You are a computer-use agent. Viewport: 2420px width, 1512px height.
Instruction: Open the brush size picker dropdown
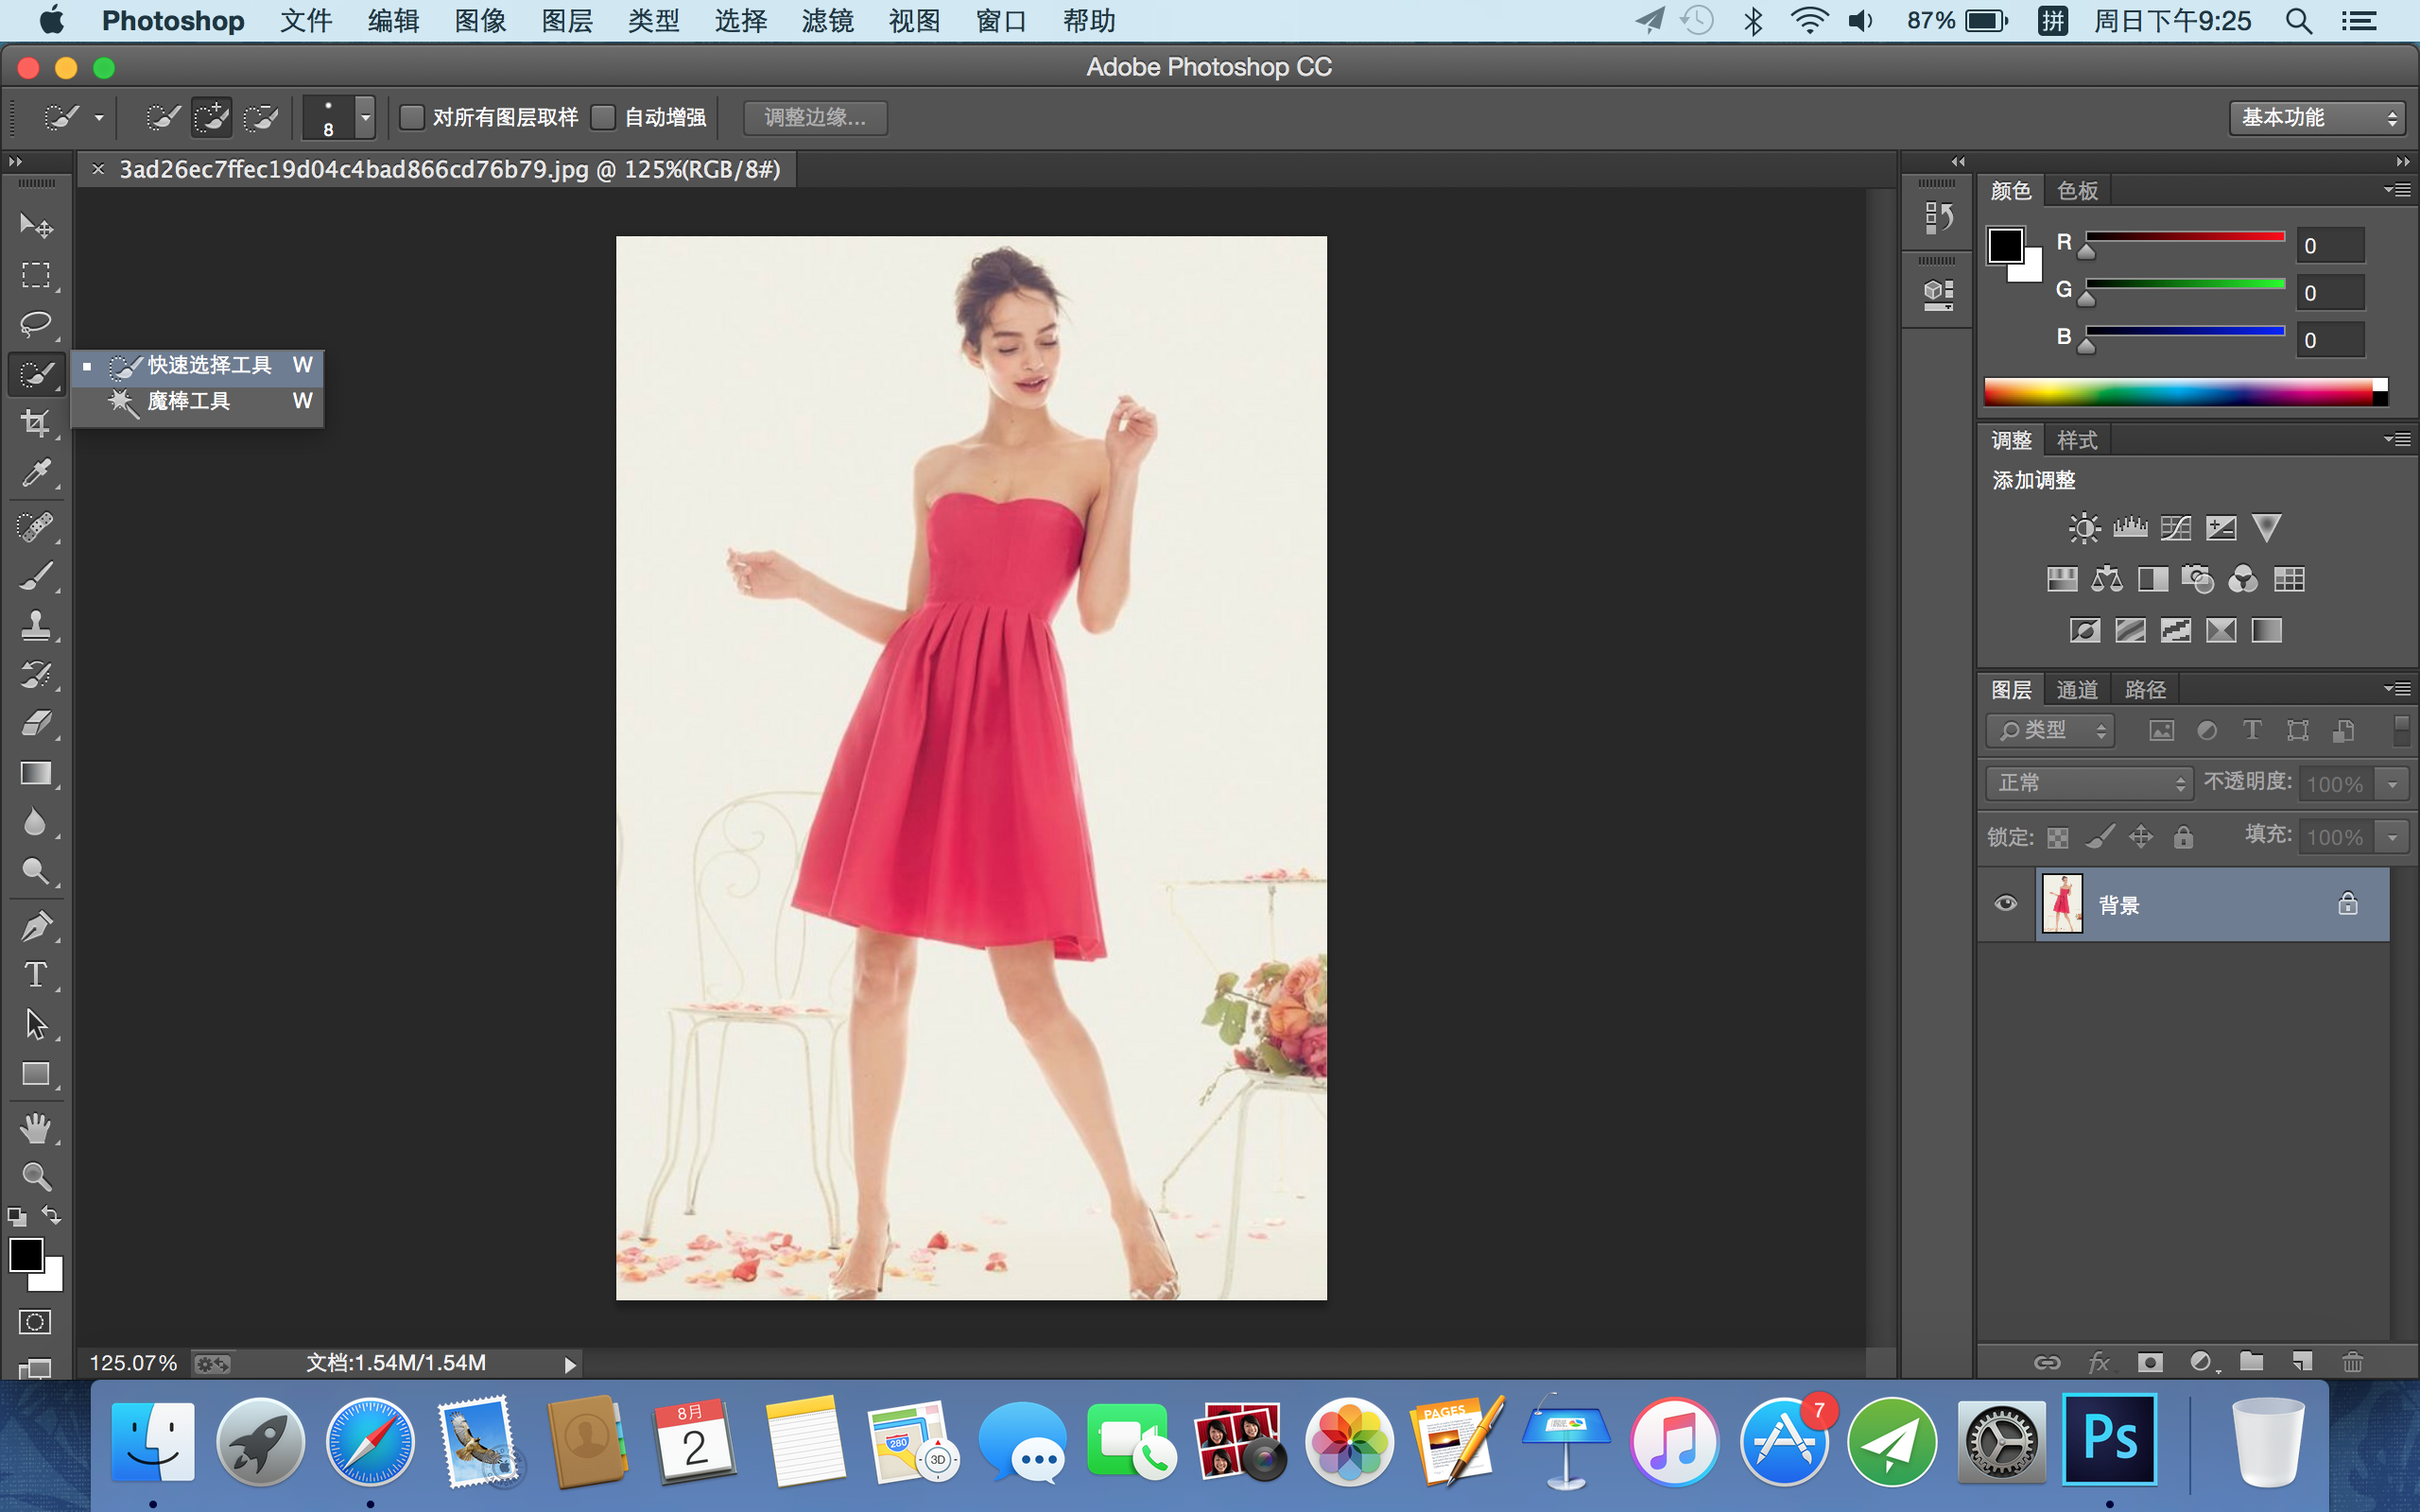click(x=366, y=117)
